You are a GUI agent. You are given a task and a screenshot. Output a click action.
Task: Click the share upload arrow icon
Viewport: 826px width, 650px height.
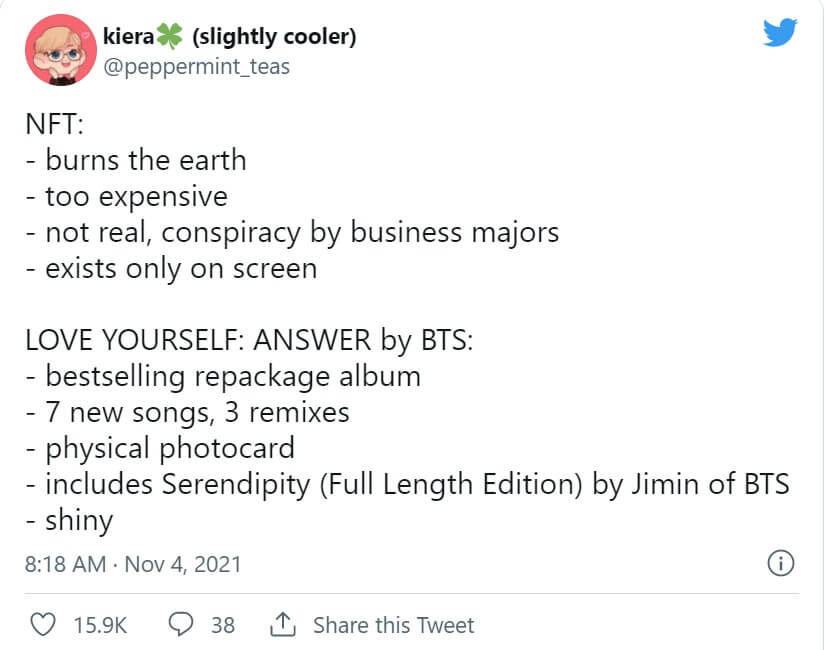pos(282,625)
